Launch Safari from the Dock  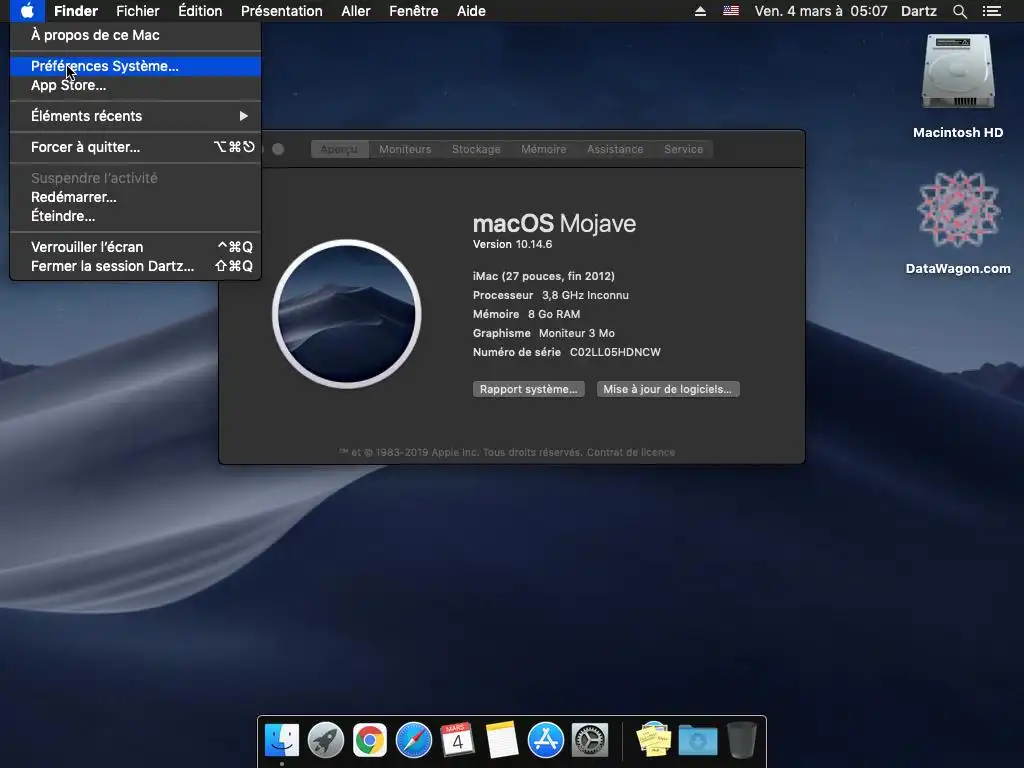(x=413, y=741)
